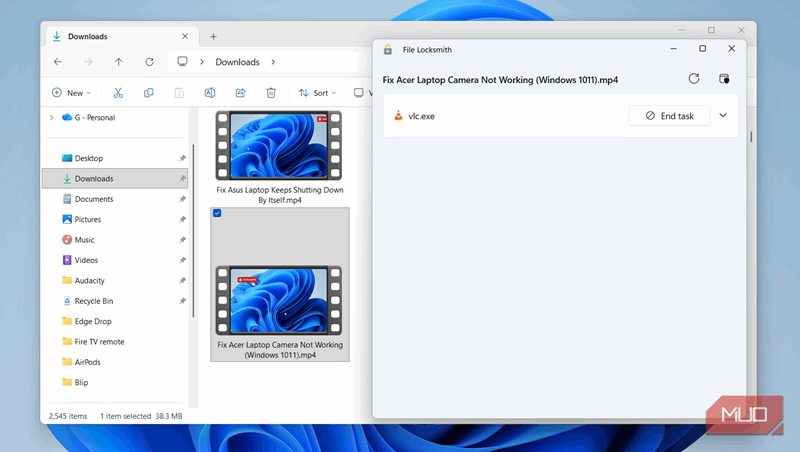The width and height of the screenshot is (800, 452).
Task: End task for vlc.exe
Action: pos(669,116)
